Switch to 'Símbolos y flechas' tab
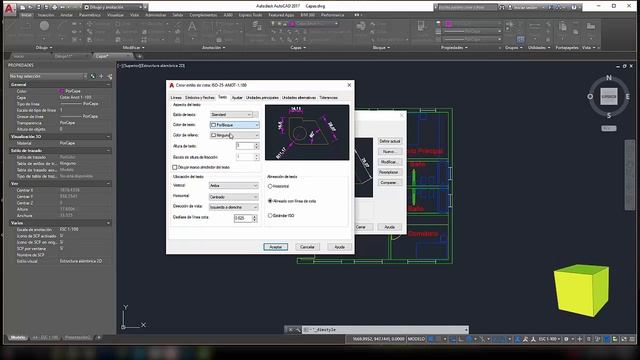 [x=200, y=98]
